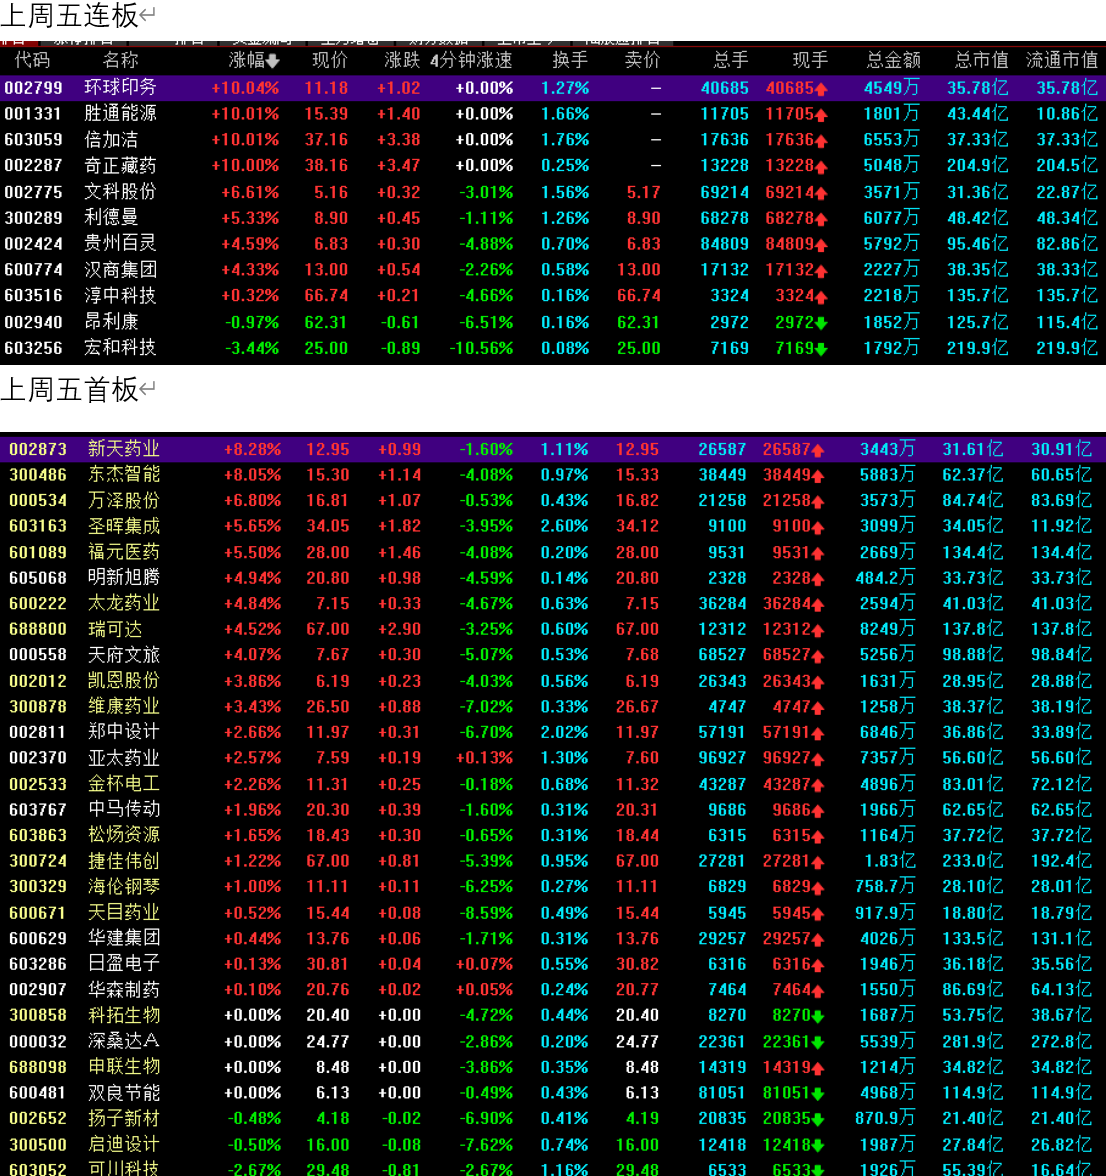The height and width of the screenshot is (1176, 1106).
Task: Select the highlighted 新天药业 row
Action: pyautogui.click(x=553, y=449)
